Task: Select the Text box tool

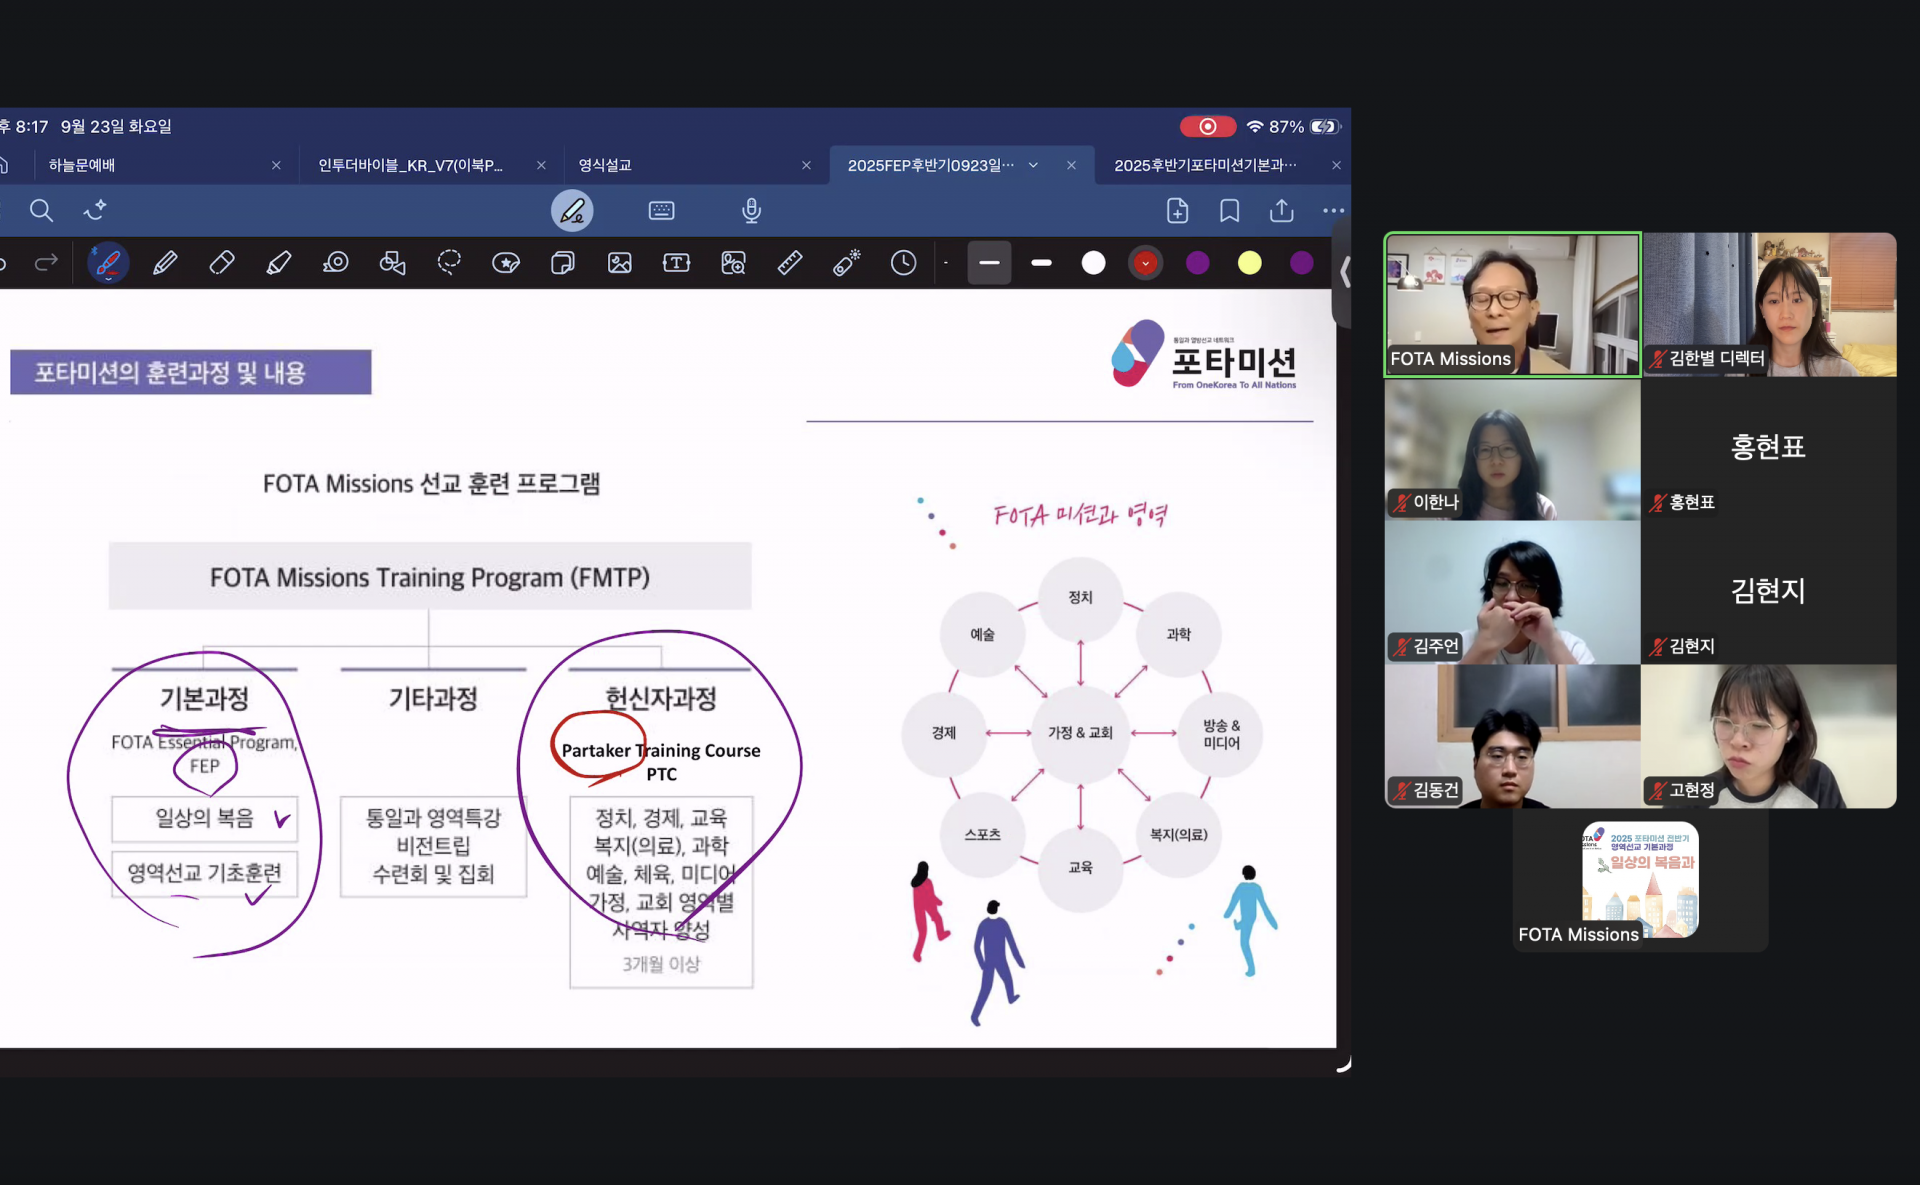Action: [676, 263]
